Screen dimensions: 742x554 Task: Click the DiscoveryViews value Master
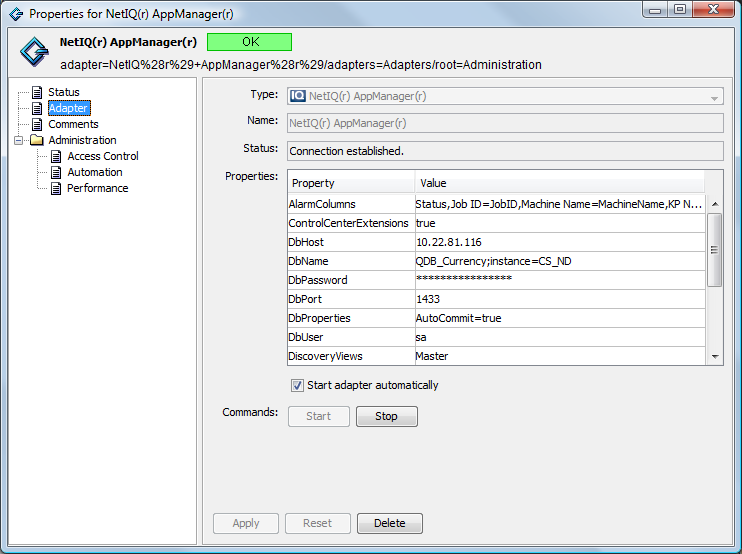432,356
